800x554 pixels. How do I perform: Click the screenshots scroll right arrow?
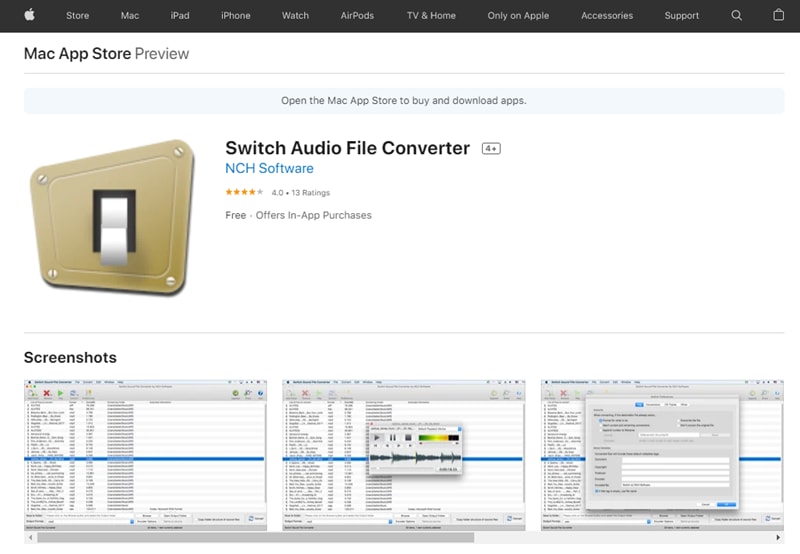click(x=778, y=538)
